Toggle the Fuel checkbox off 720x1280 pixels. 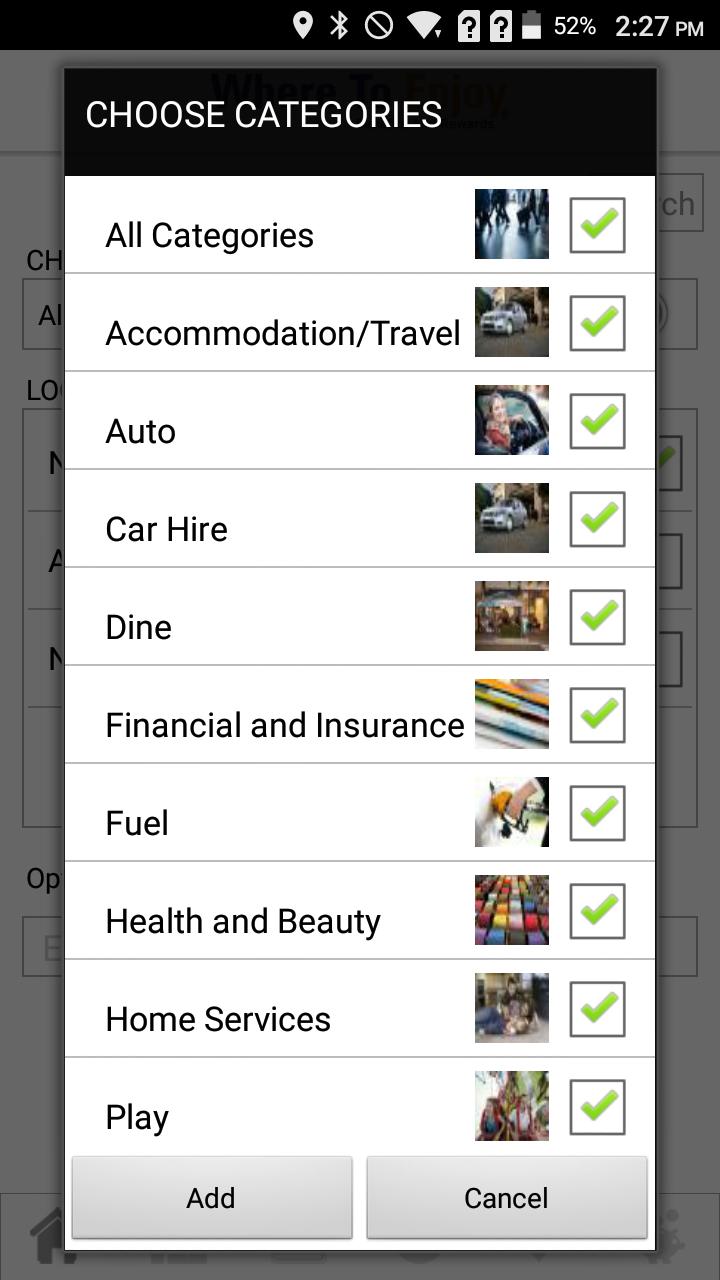point(597,813)
